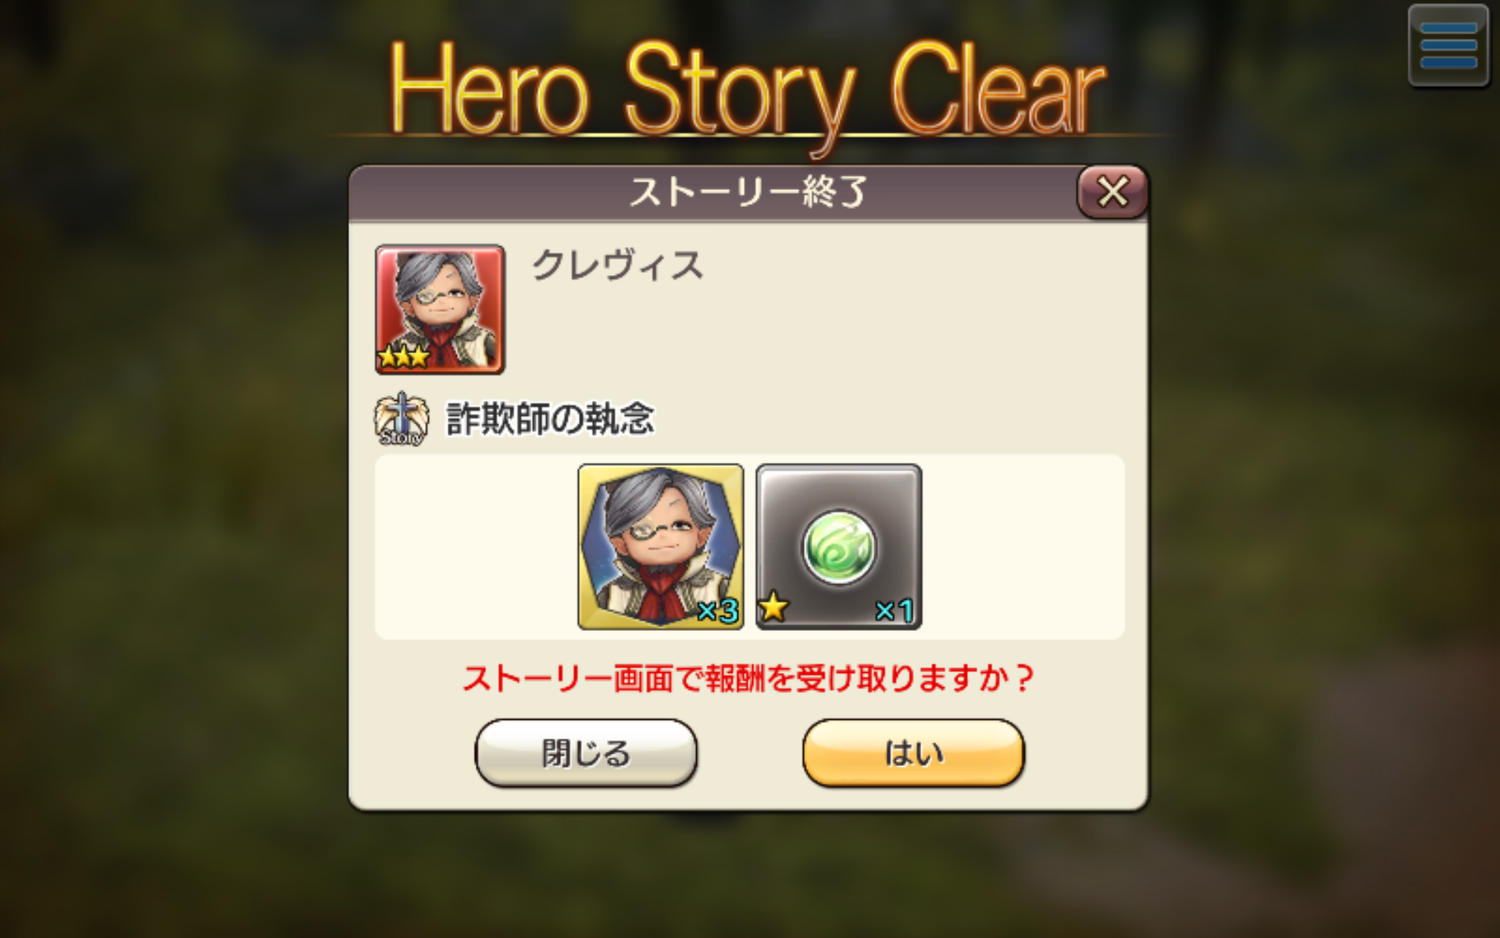Tap the Story emblem icon

tap(401, 419)
